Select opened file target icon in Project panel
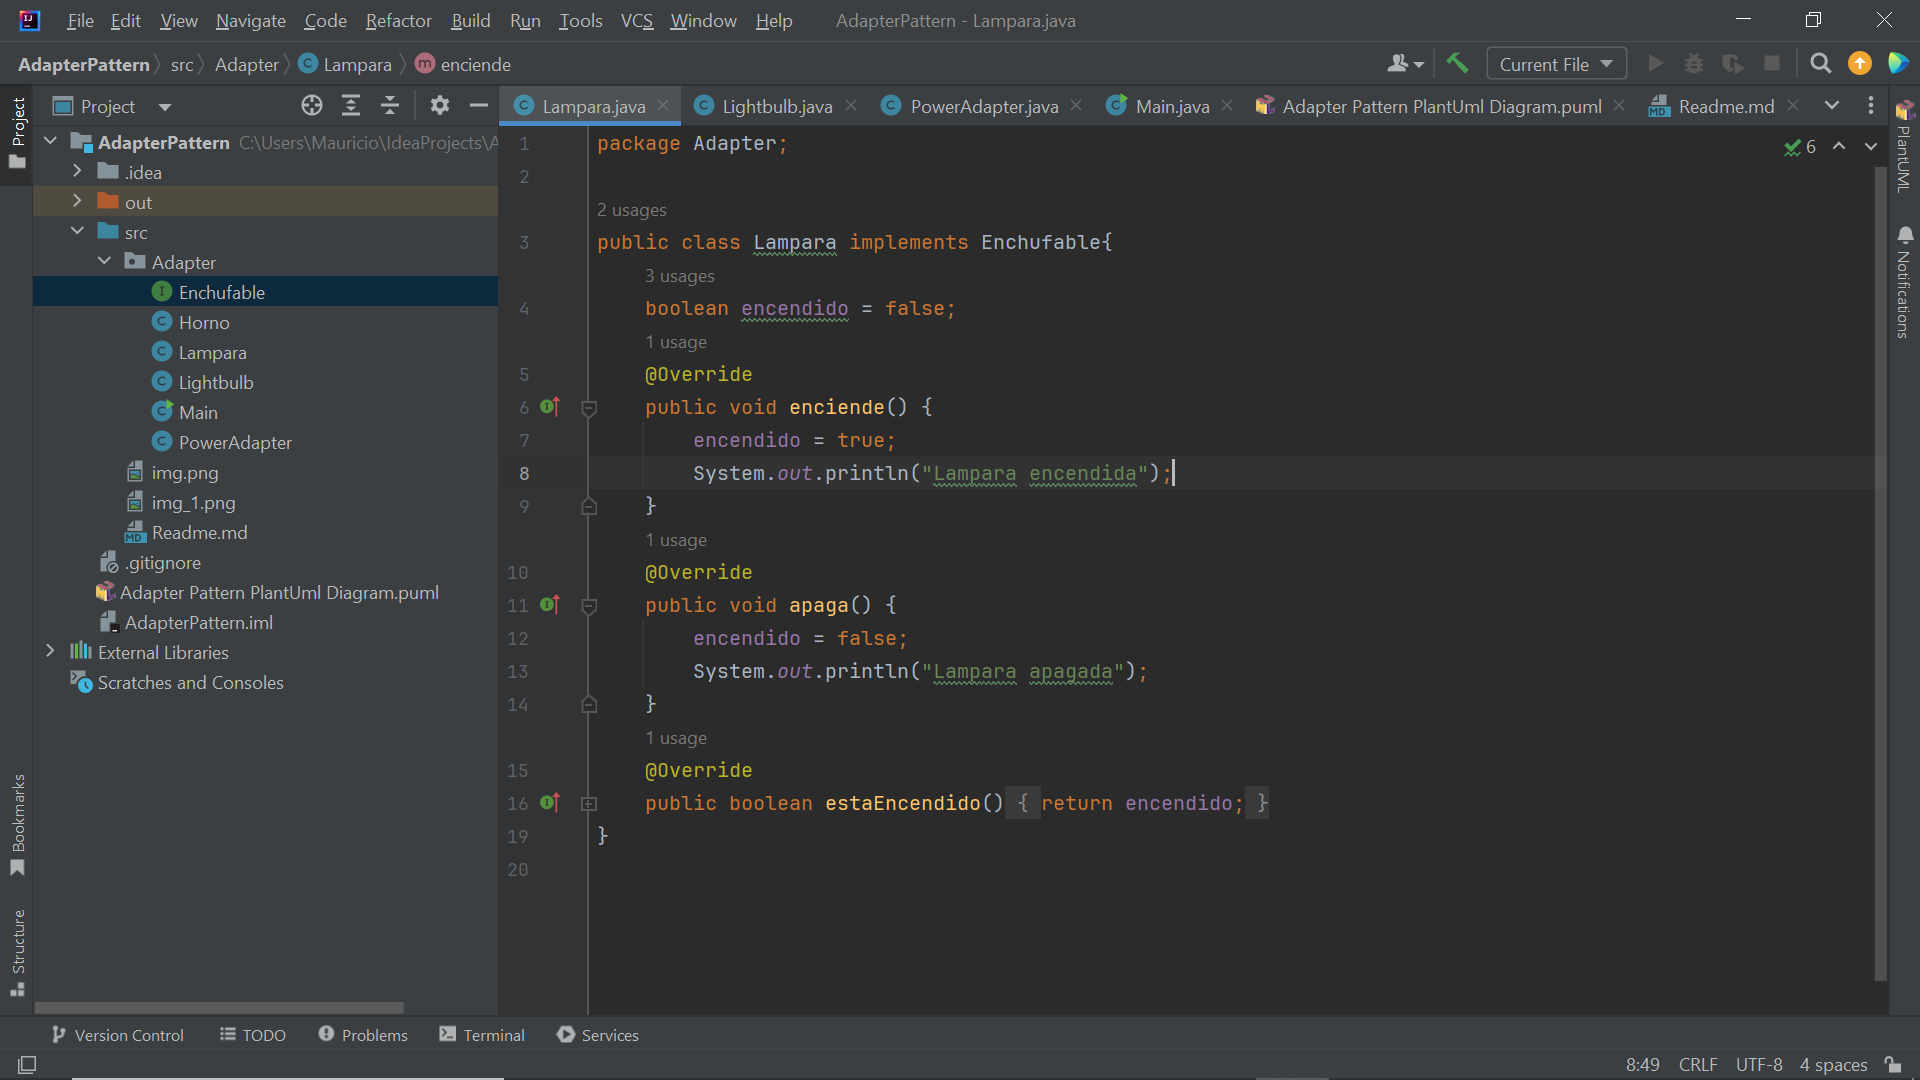Screen dimensions: 1920x1080 click(312, 106)
